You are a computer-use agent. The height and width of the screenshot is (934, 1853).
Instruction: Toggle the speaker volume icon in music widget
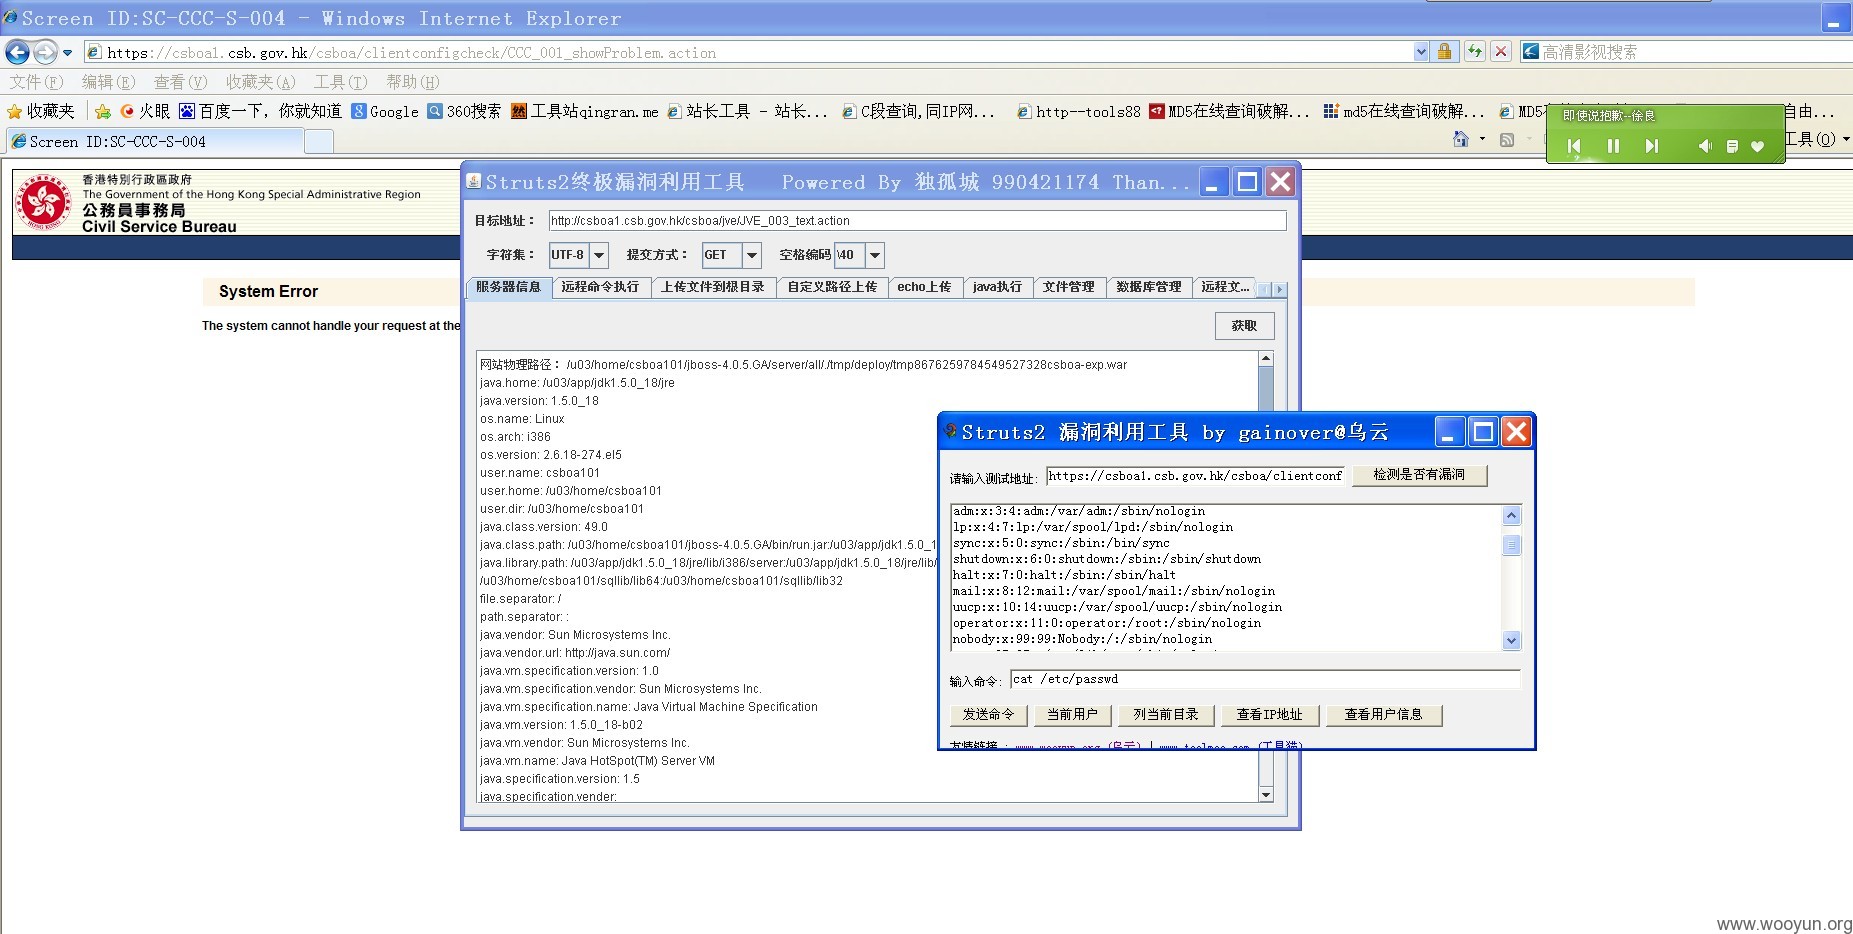pos(1705,146)
